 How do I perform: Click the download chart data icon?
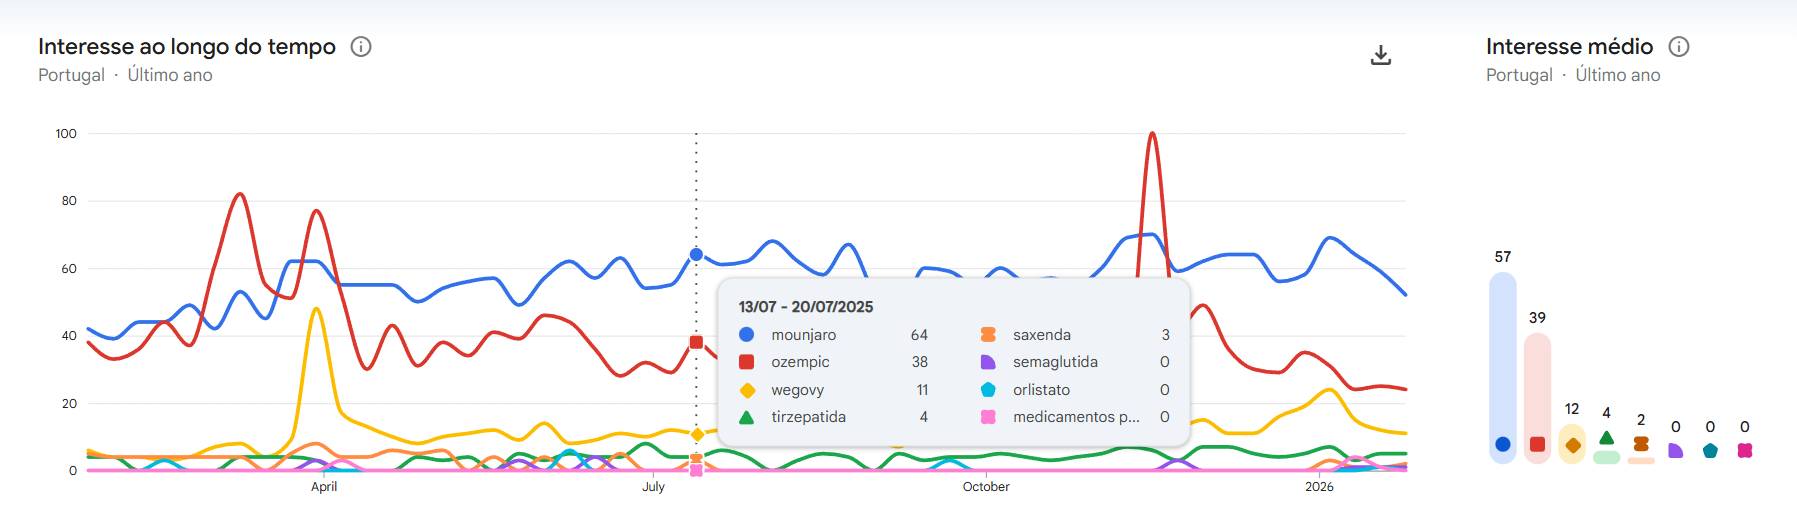(x=1380, y=55)
